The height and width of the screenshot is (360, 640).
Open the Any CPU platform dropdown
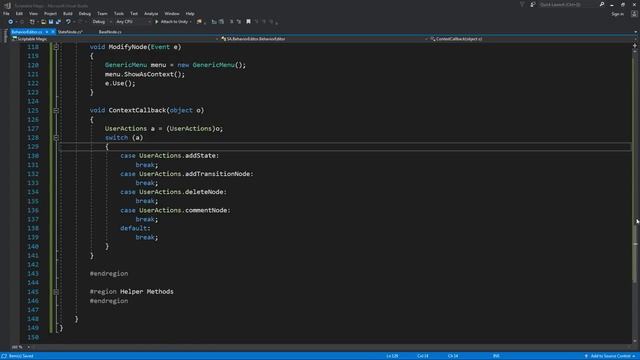(133, 22)
